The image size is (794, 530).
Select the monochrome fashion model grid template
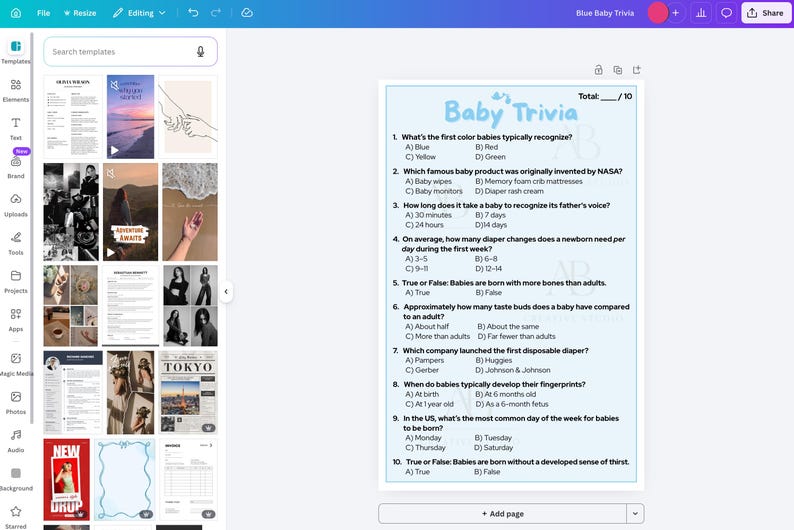(190, 306)
